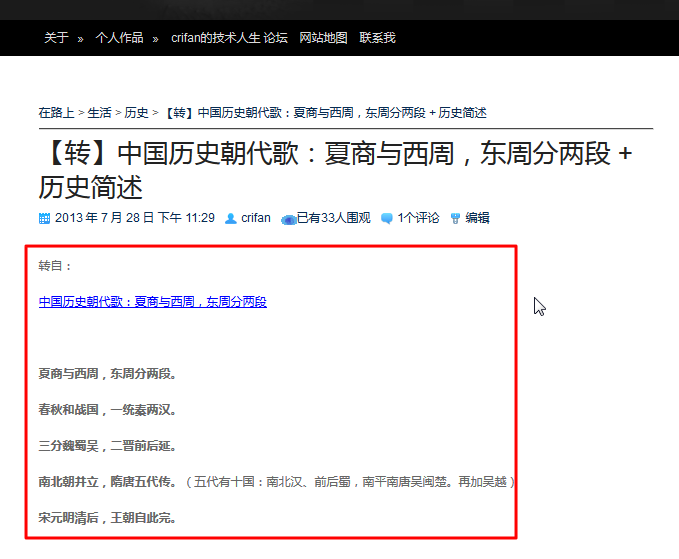679x559 pixels.
Task: Go to 历史 breadcrumb link
Action: [136, 113]
